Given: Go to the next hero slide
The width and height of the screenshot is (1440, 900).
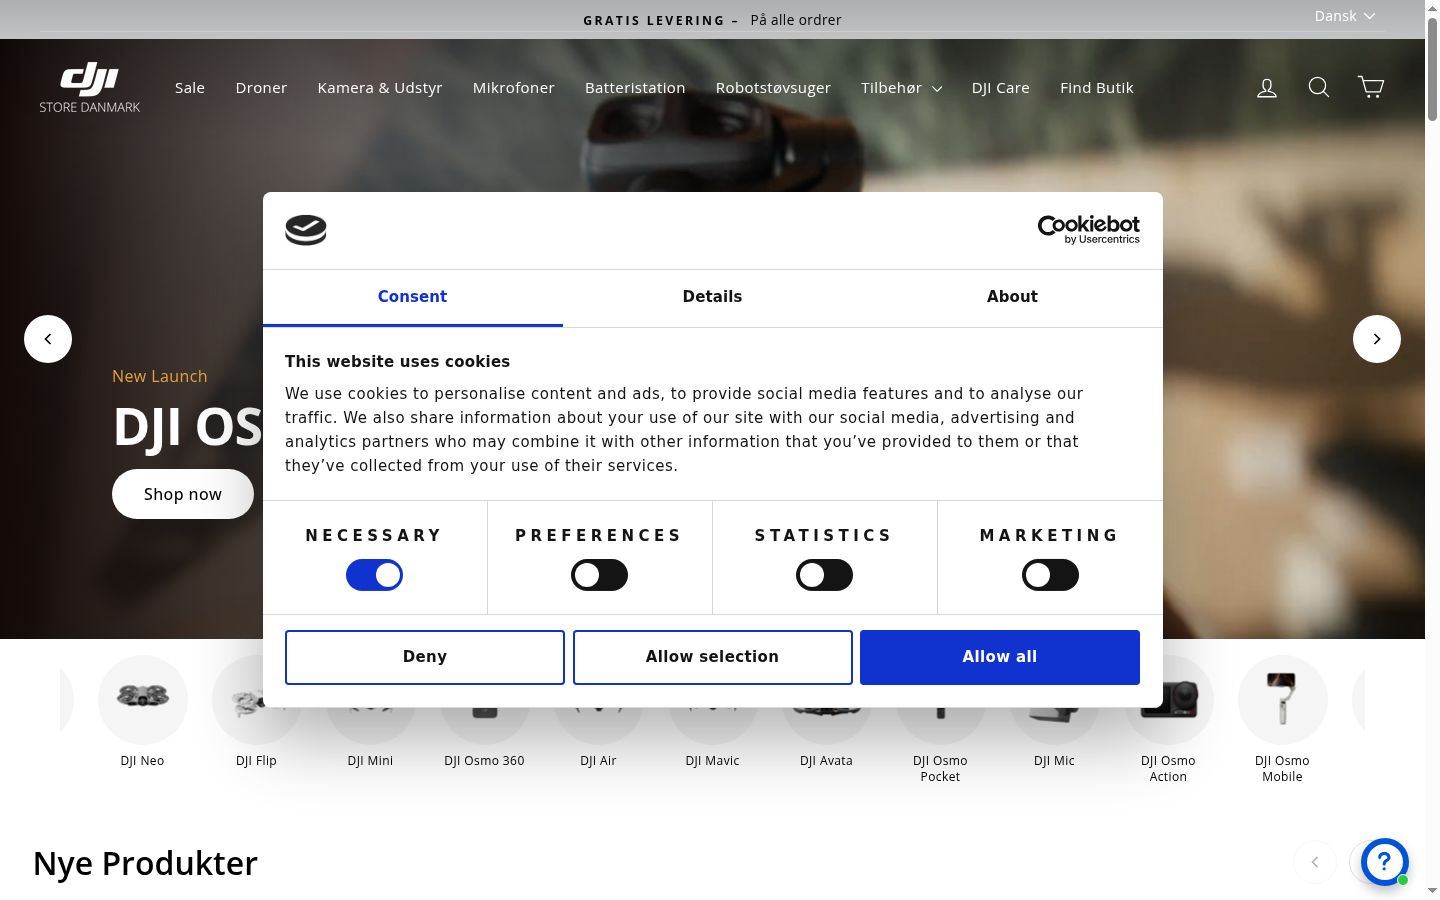Looking at the screenshot, I should pos(1377,339).
